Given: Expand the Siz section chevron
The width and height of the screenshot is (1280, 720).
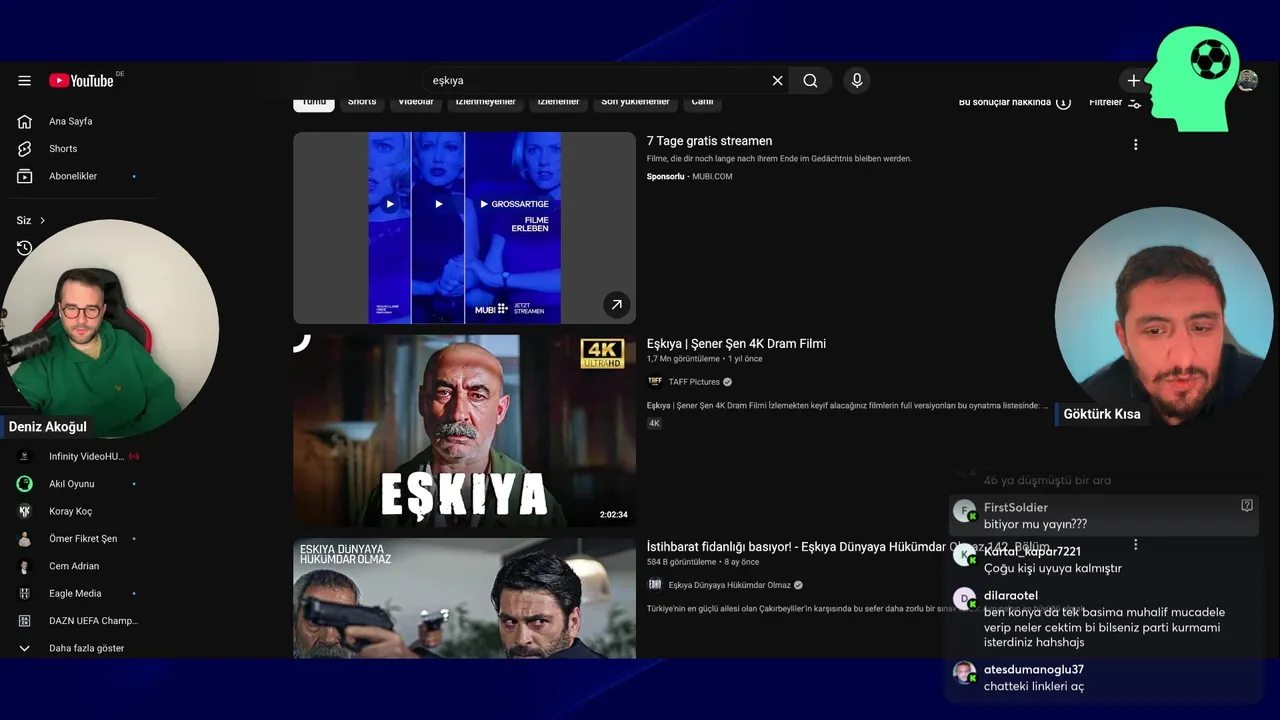Looking at the screenshot, I should point(42,220).
